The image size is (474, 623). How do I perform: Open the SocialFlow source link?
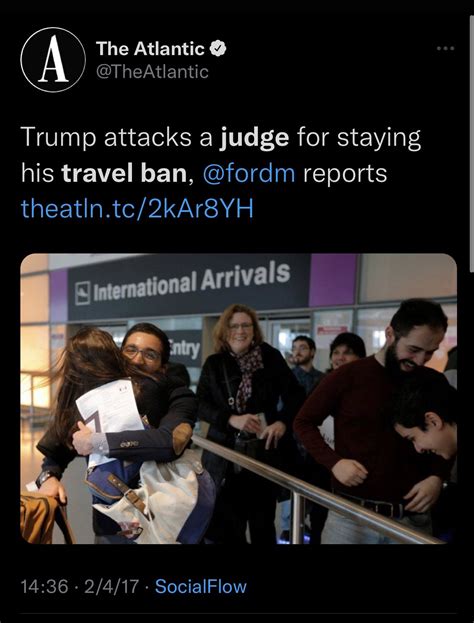(201, 587)
